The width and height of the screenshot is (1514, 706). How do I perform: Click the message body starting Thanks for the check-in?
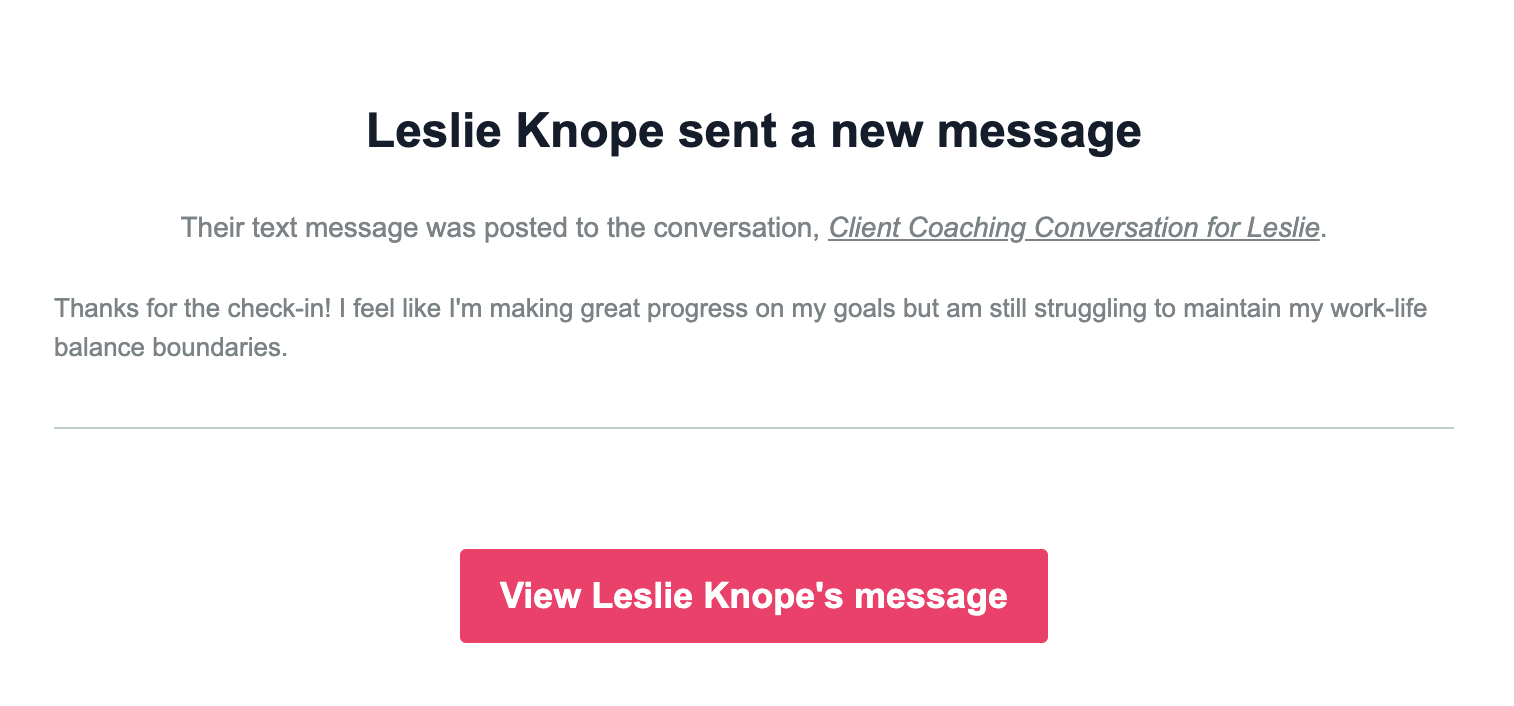[740, 328]
